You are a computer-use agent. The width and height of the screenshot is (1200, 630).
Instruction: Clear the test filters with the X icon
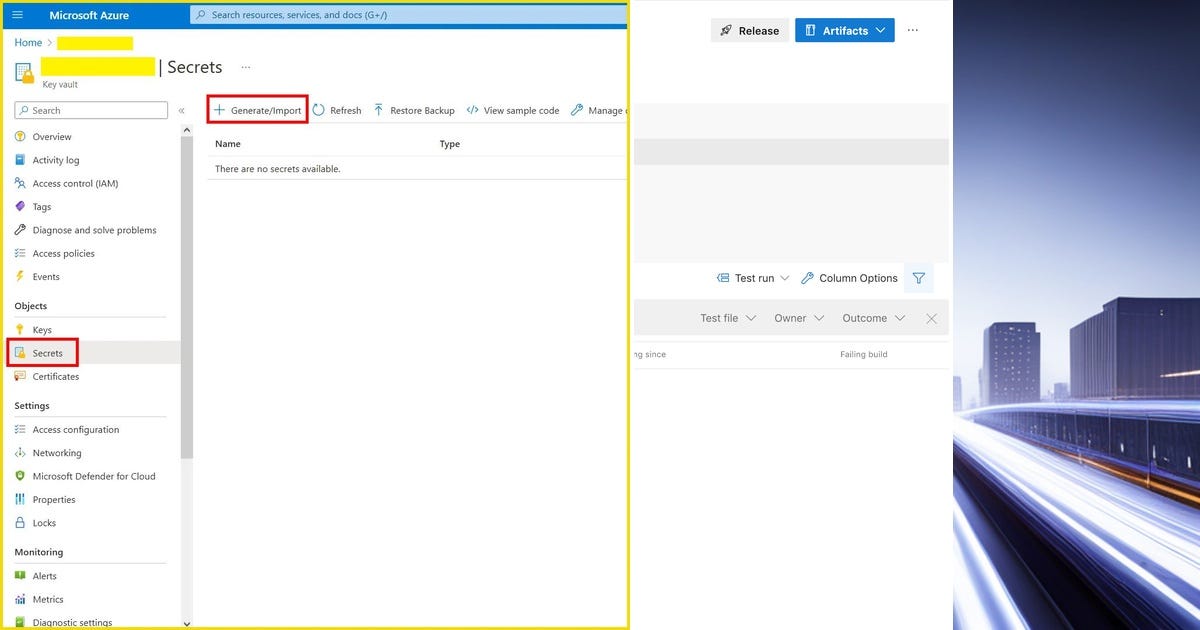(931, 317)
